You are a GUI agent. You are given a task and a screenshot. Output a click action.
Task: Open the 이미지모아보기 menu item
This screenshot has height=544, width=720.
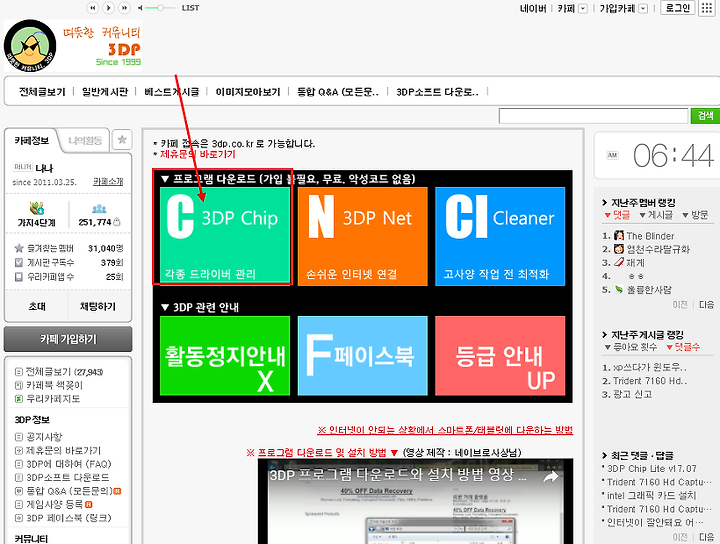point(248,92)
